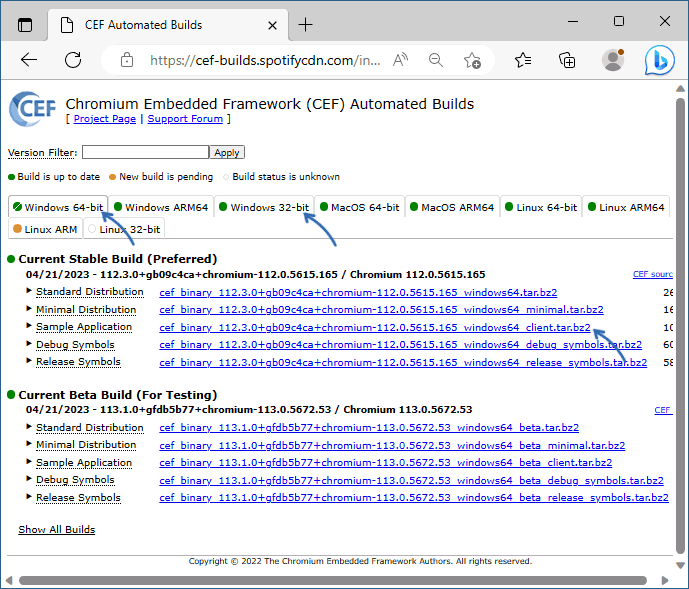This screenshot has height=589, width=689.
Task: Switch to the Linux 64-bit tab
Action: (x=541, y=207)
